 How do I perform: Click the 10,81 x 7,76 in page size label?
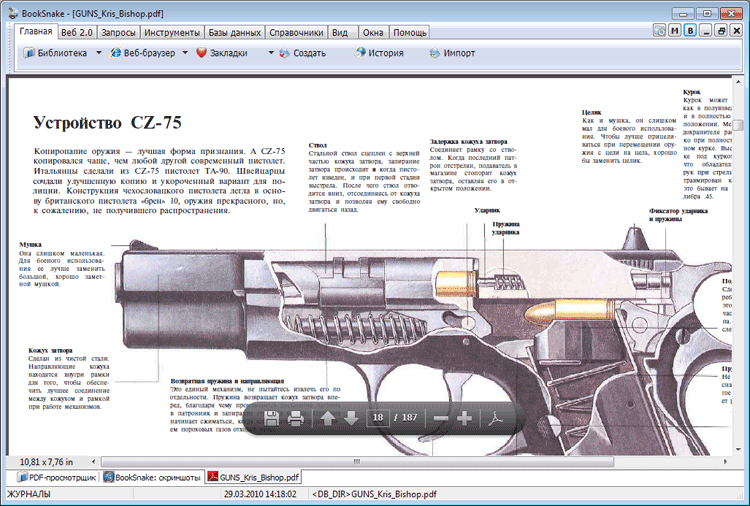(46, 462)
